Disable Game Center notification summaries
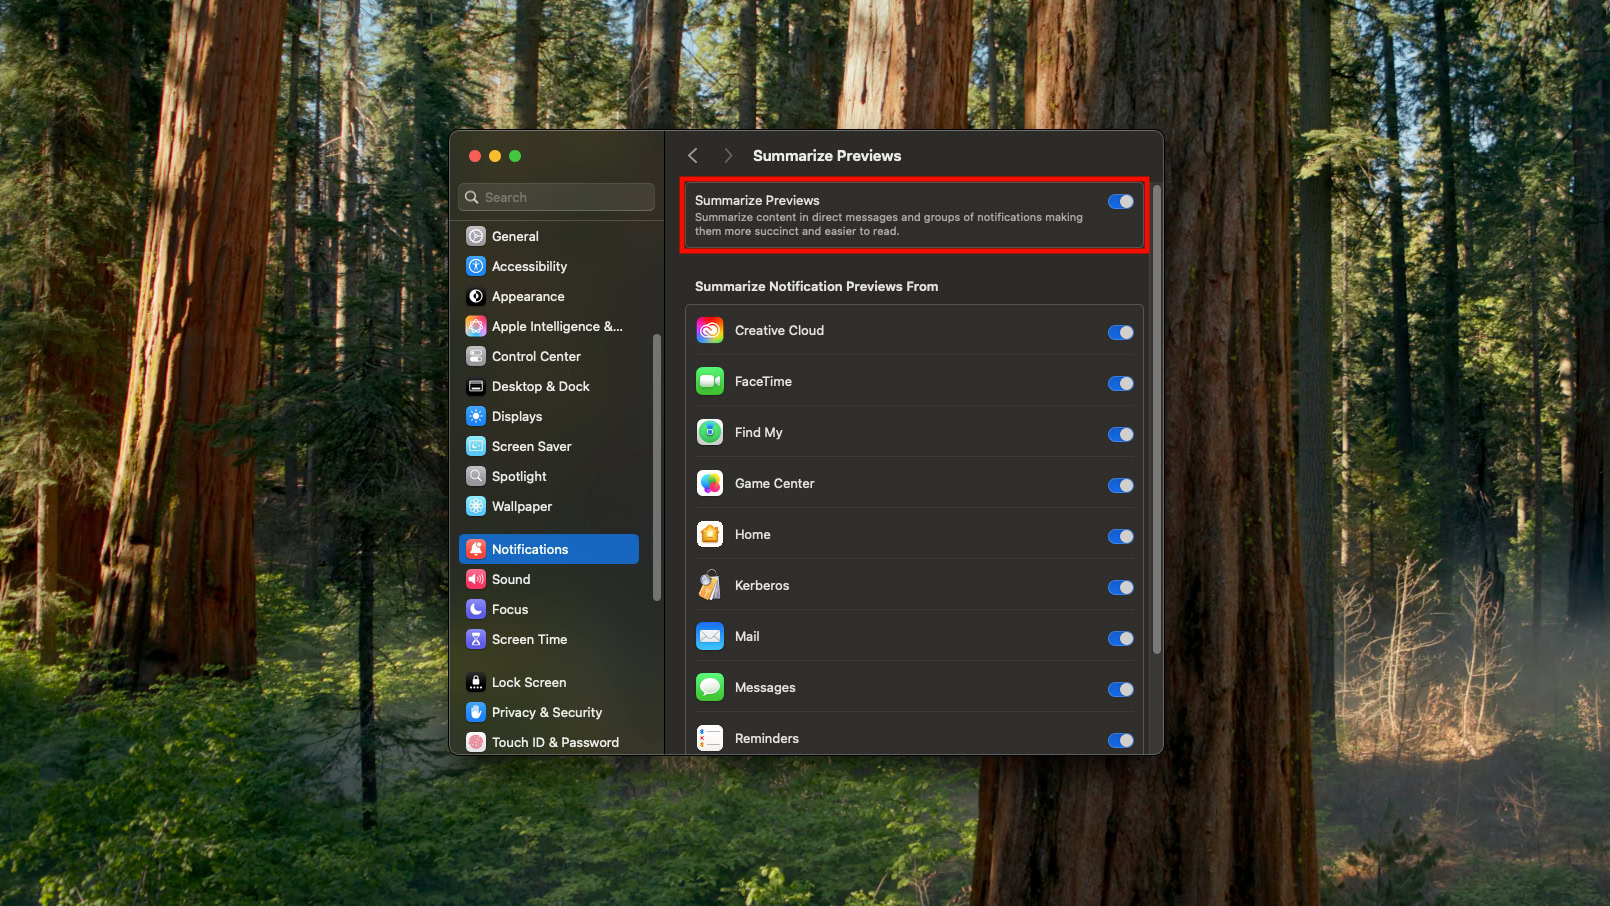 [1121, 485]
